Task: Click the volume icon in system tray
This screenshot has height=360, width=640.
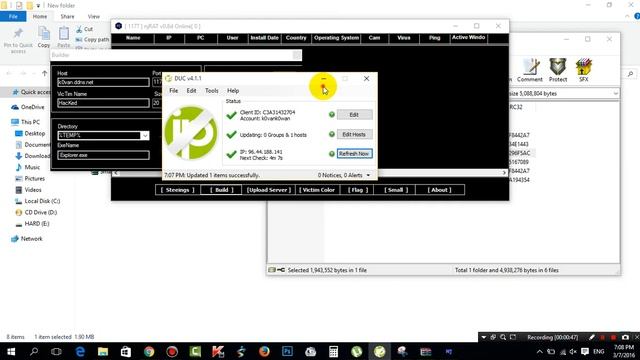Action: tap(573, 351)
